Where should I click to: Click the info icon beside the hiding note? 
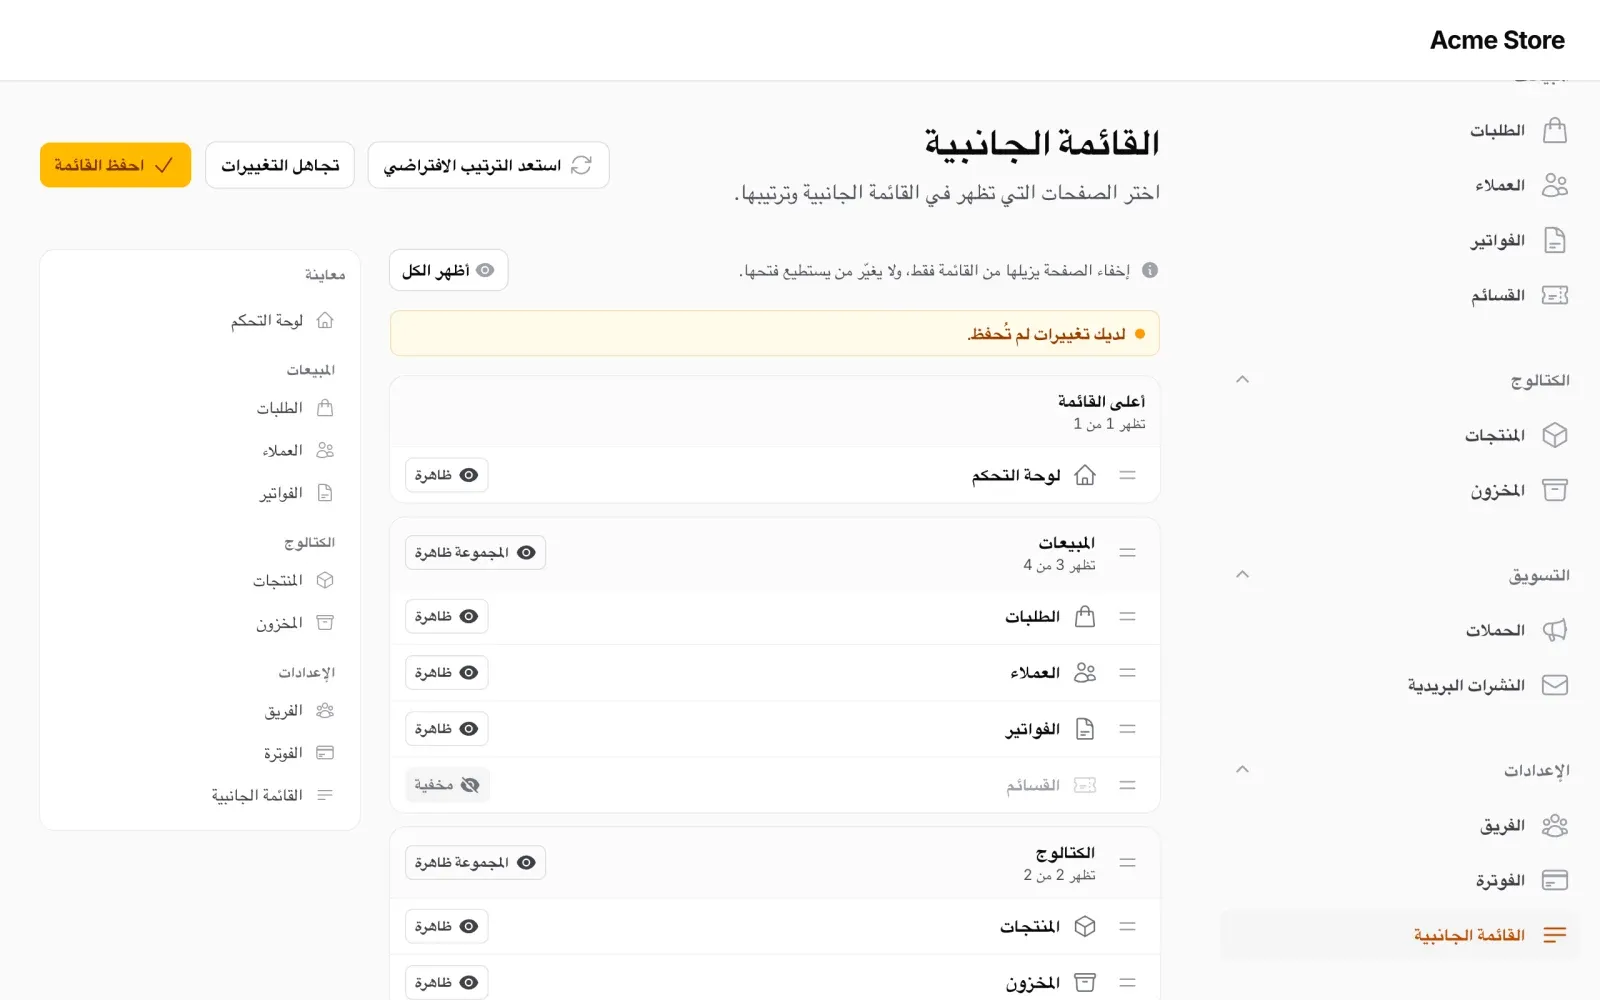[1150, 270]
